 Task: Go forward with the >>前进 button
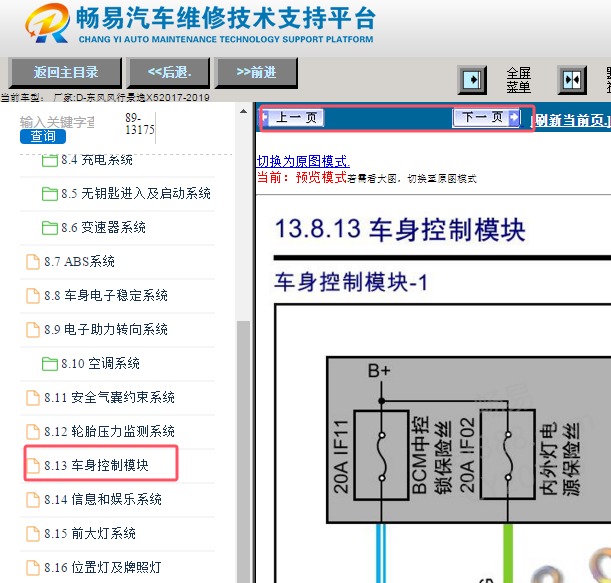pyautogui.click(x=256, y=72)
